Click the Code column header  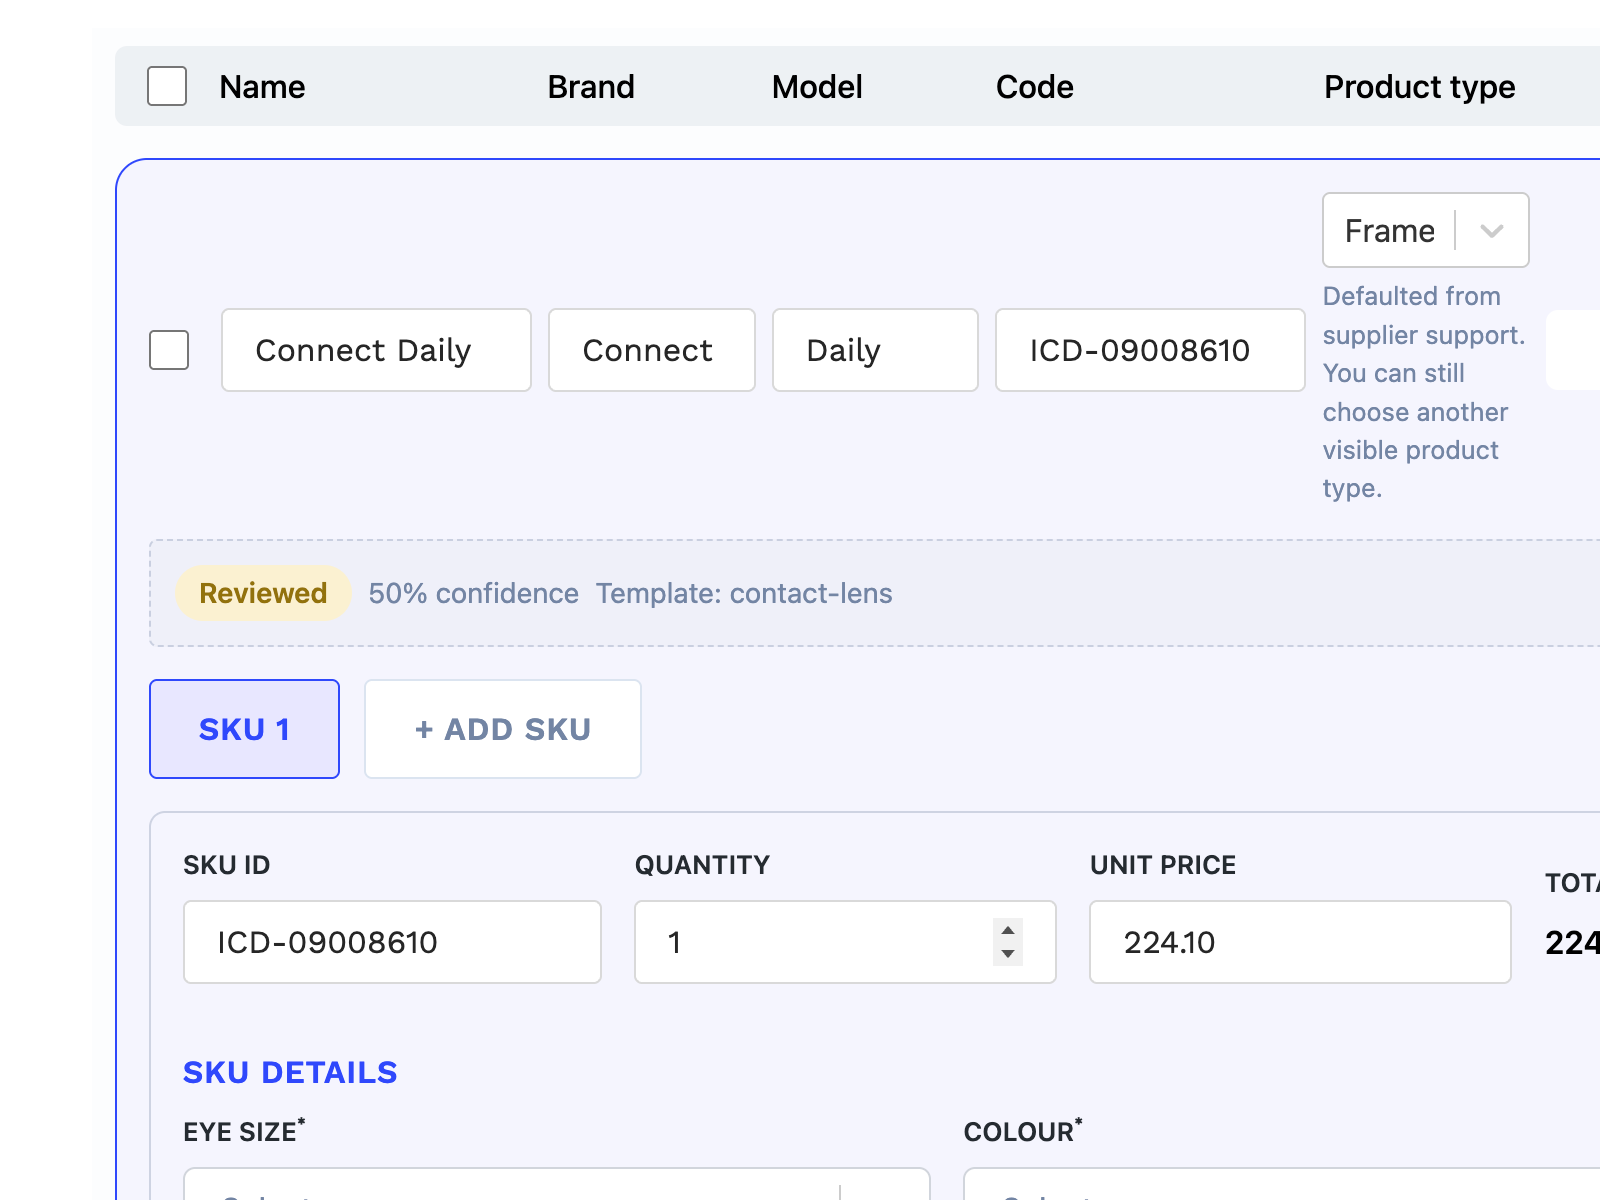1034,87
